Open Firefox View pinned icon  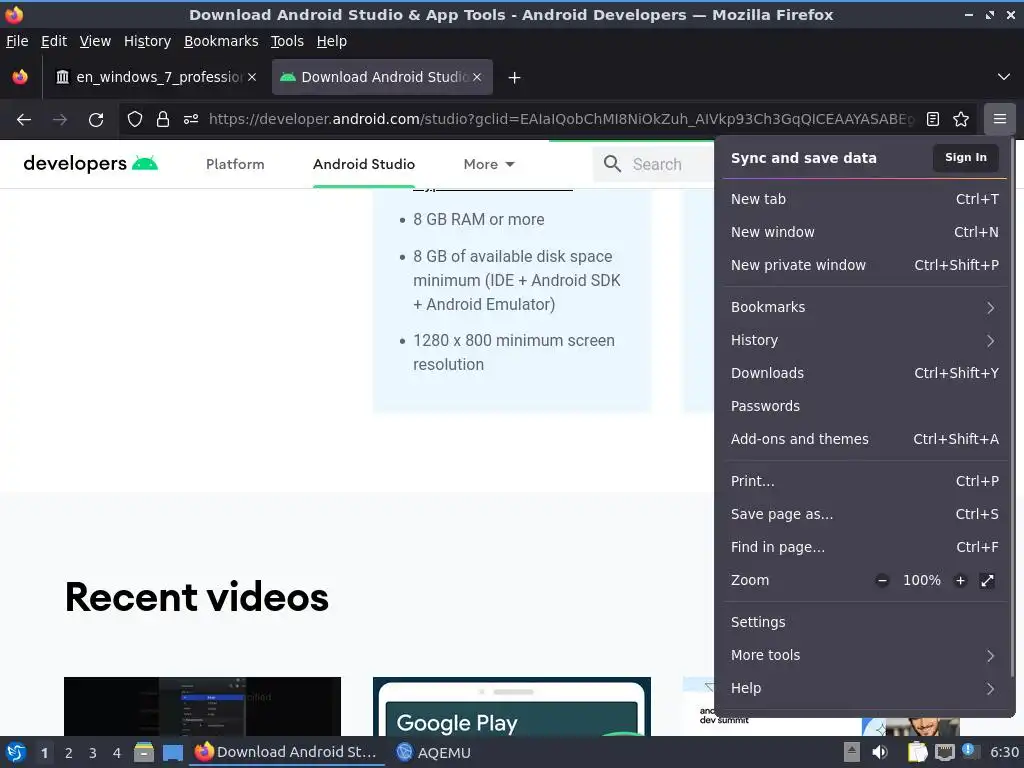[20, 77]
